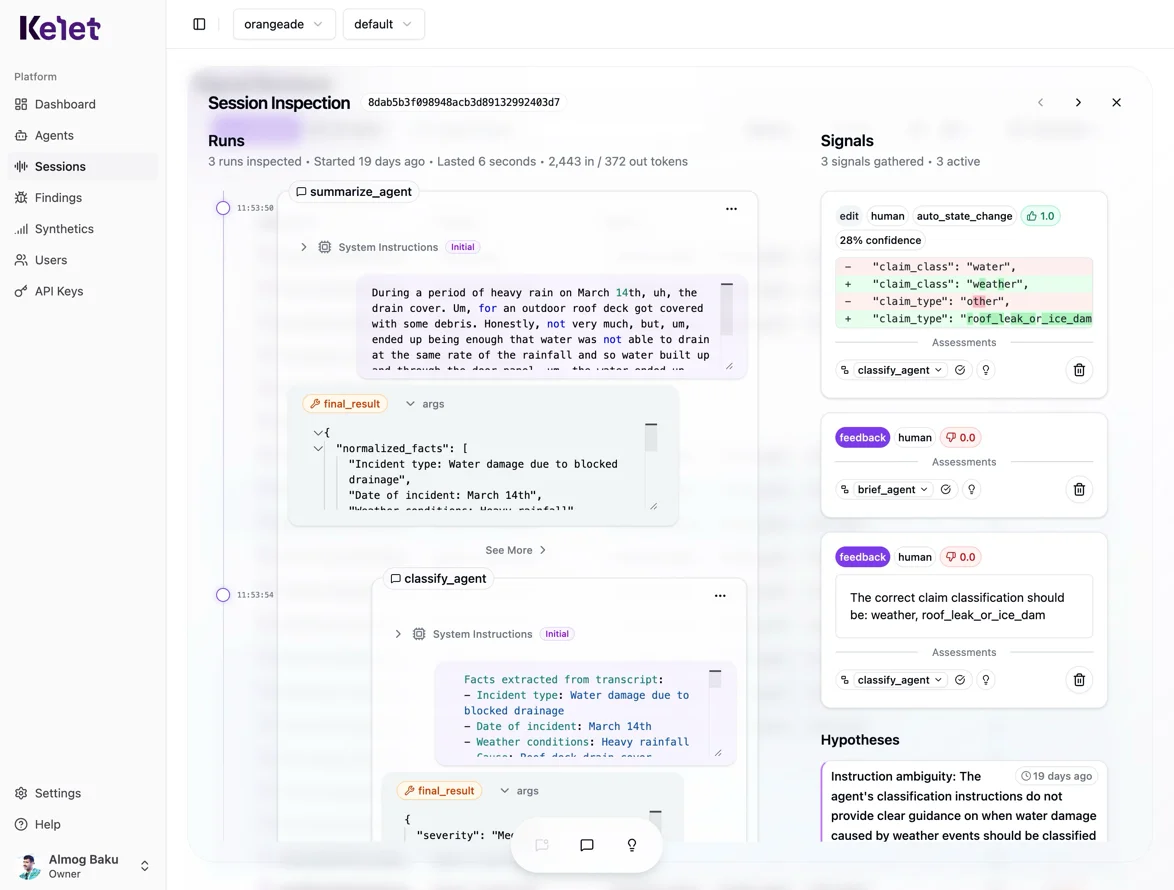This screenshot has height=890, width=1174.
Task: Click the See More link below final_result
Action: pos(514,549)
